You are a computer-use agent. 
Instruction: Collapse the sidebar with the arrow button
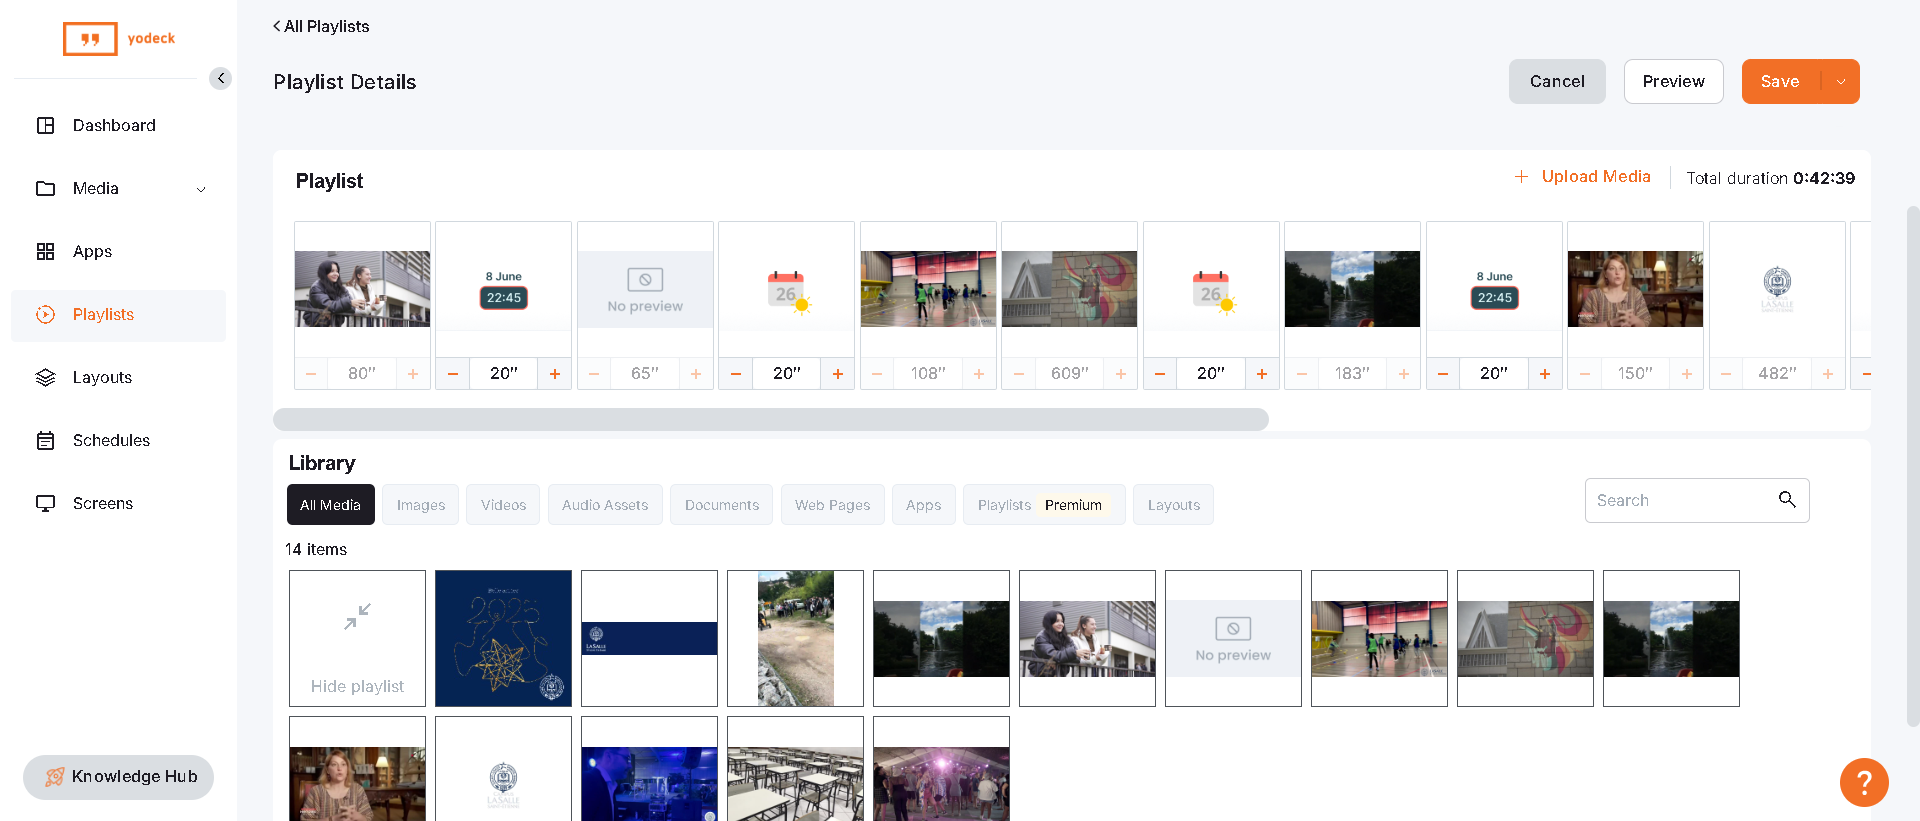(x=220, y=78)
